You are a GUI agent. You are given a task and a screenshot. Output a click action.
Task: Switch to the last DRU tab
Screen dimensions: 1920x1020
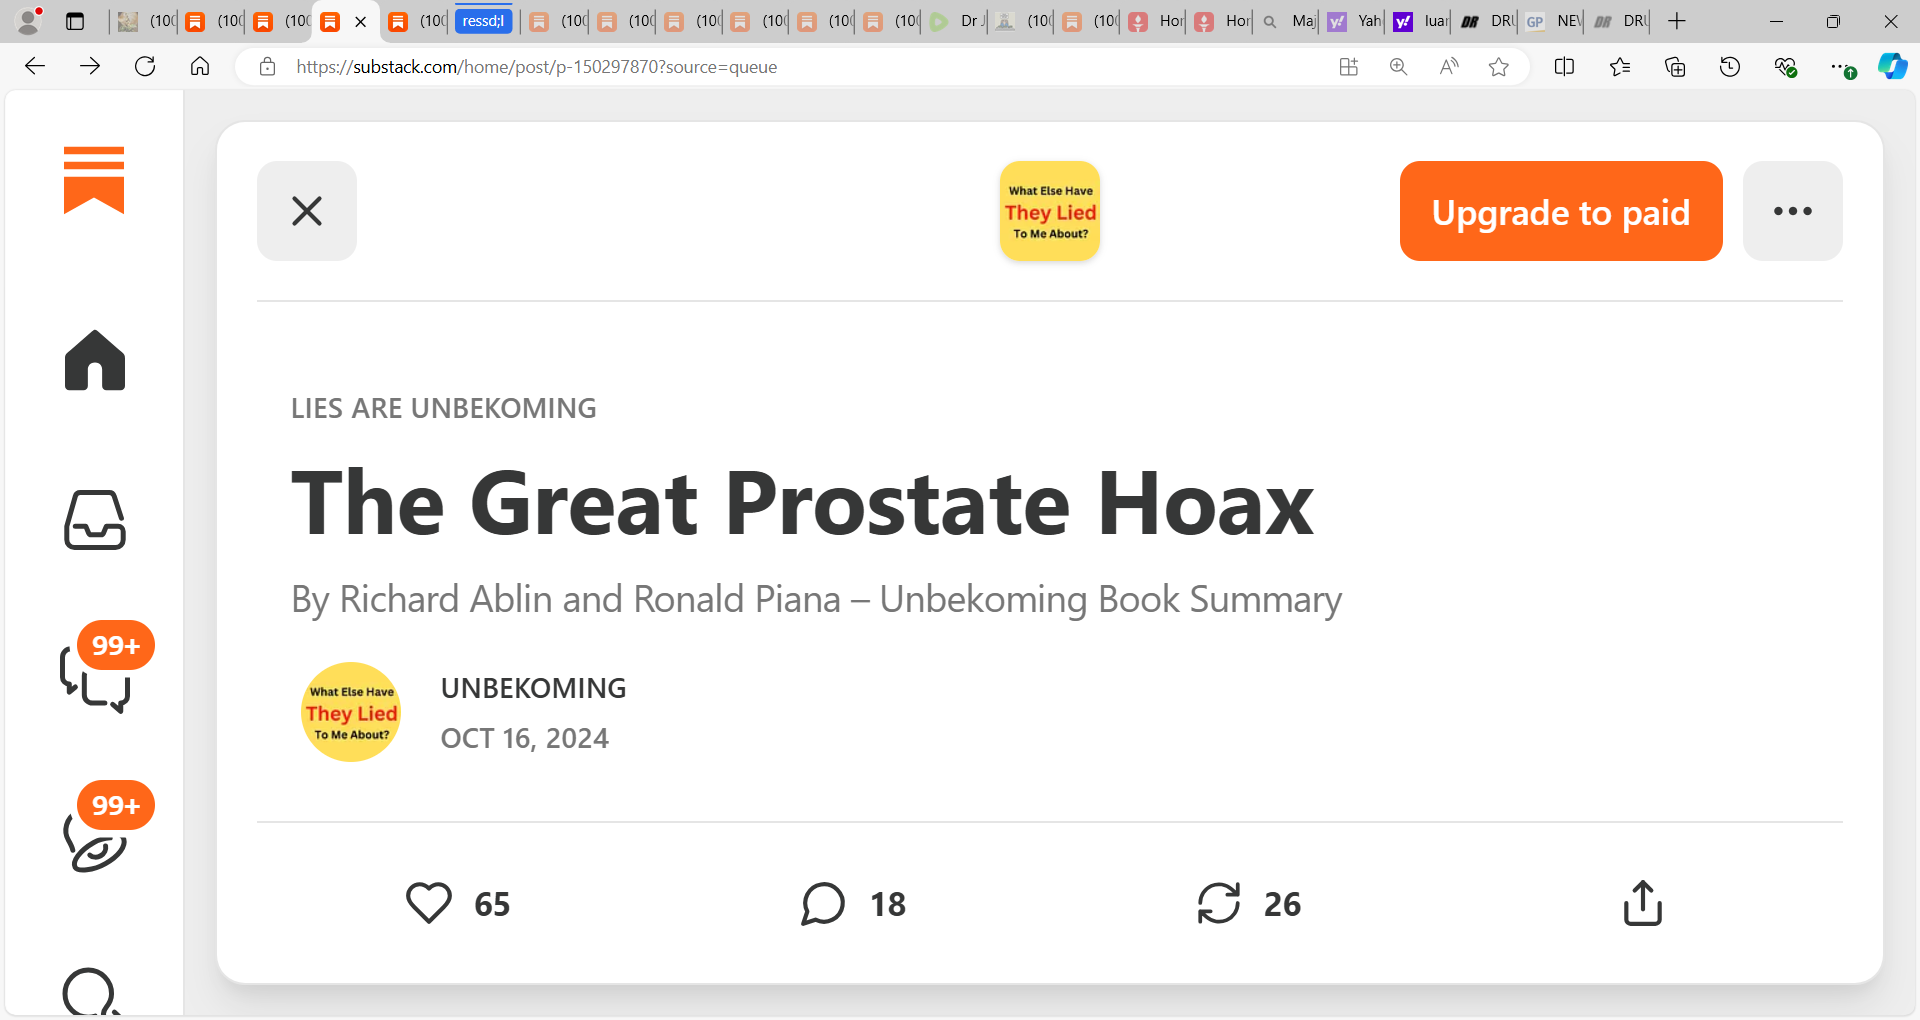tap(1619, 21)
